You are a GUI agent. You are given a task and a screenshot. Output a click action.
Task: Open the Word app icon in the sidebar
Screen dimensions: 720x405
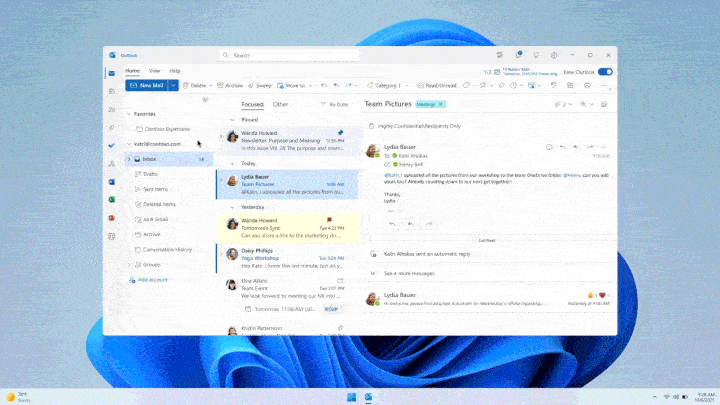(x=112, y=182)
